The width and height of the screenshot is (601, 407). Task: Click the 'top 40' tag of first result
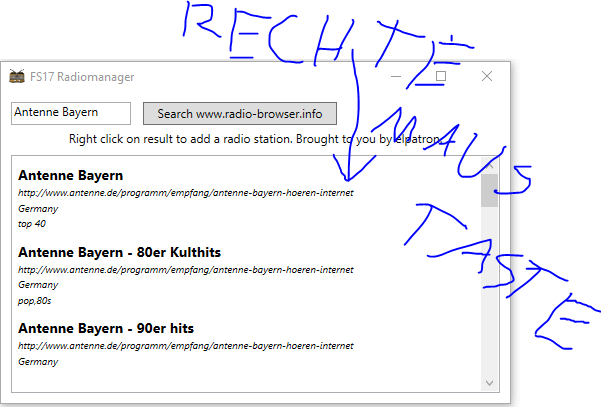pyautogui.click(x=32, y=224)
